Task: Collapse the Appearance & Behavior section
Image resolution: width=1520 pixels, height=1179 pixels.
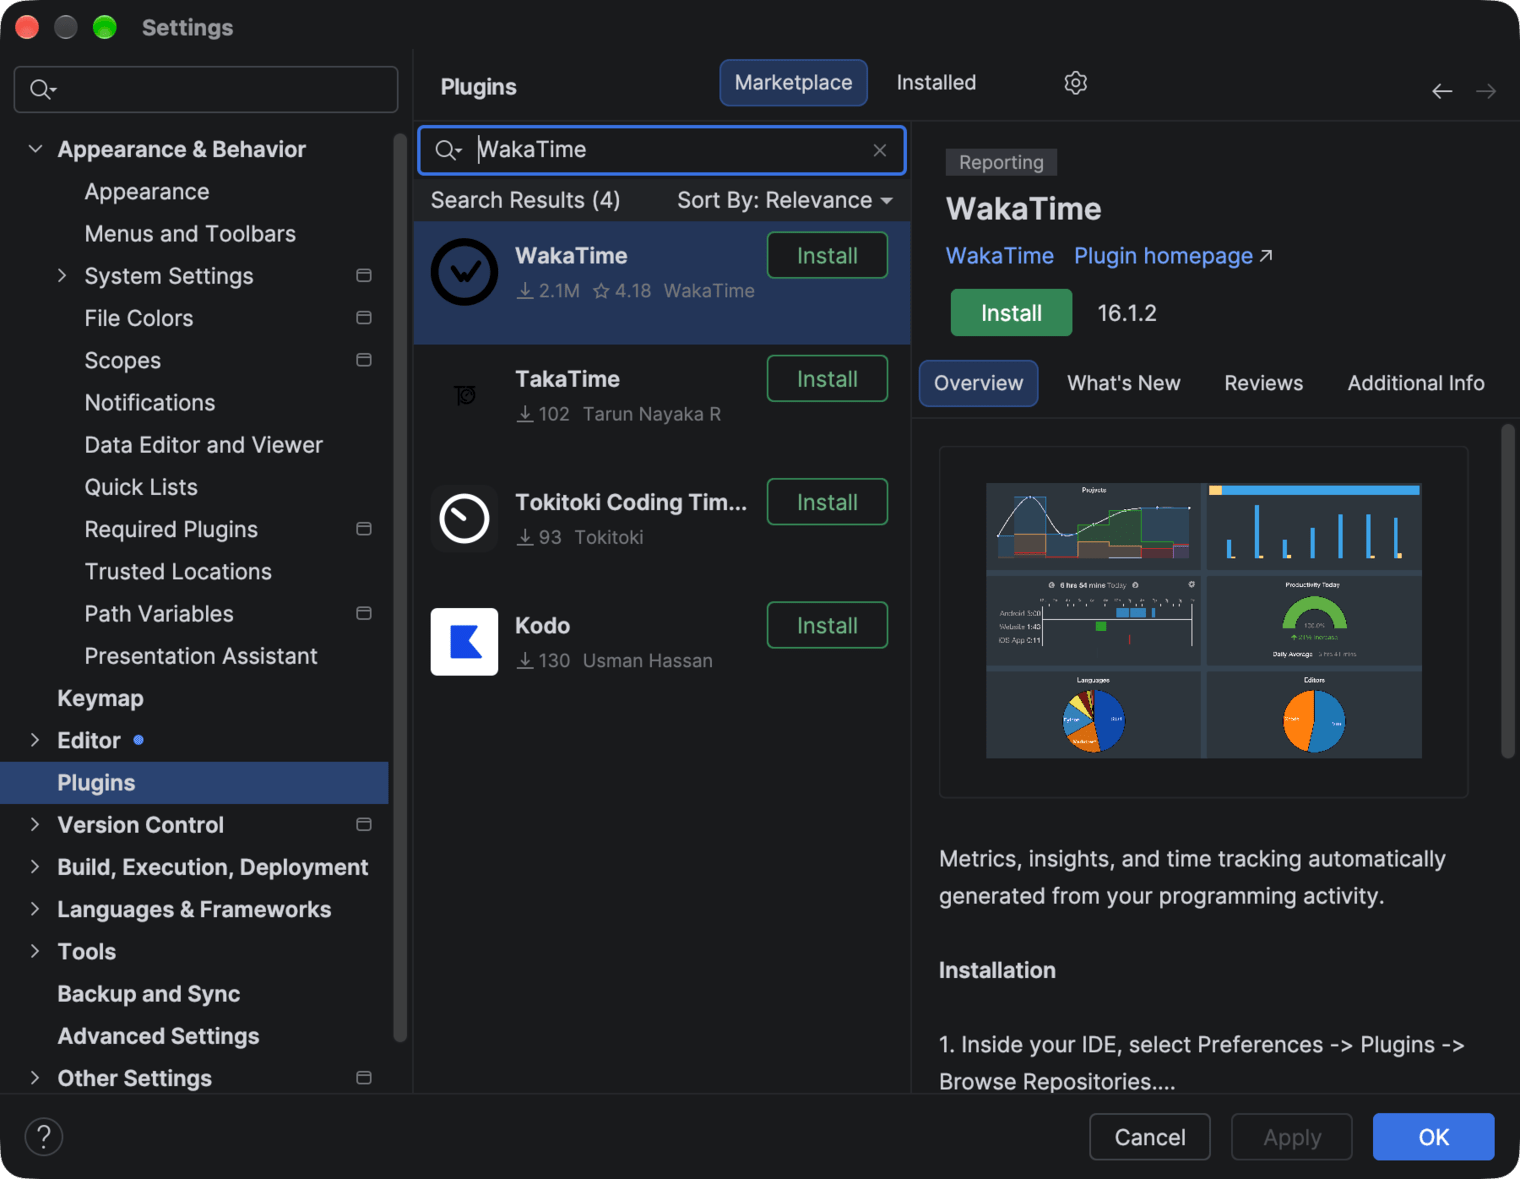Action: click(x=35, y=149)
